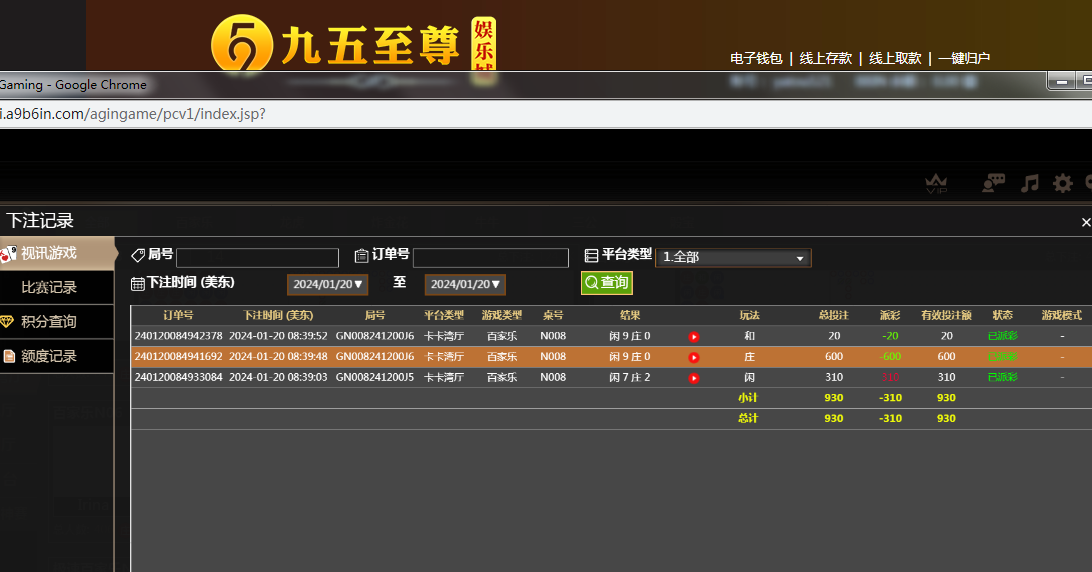Click the music note icon

pos(1029,183)
